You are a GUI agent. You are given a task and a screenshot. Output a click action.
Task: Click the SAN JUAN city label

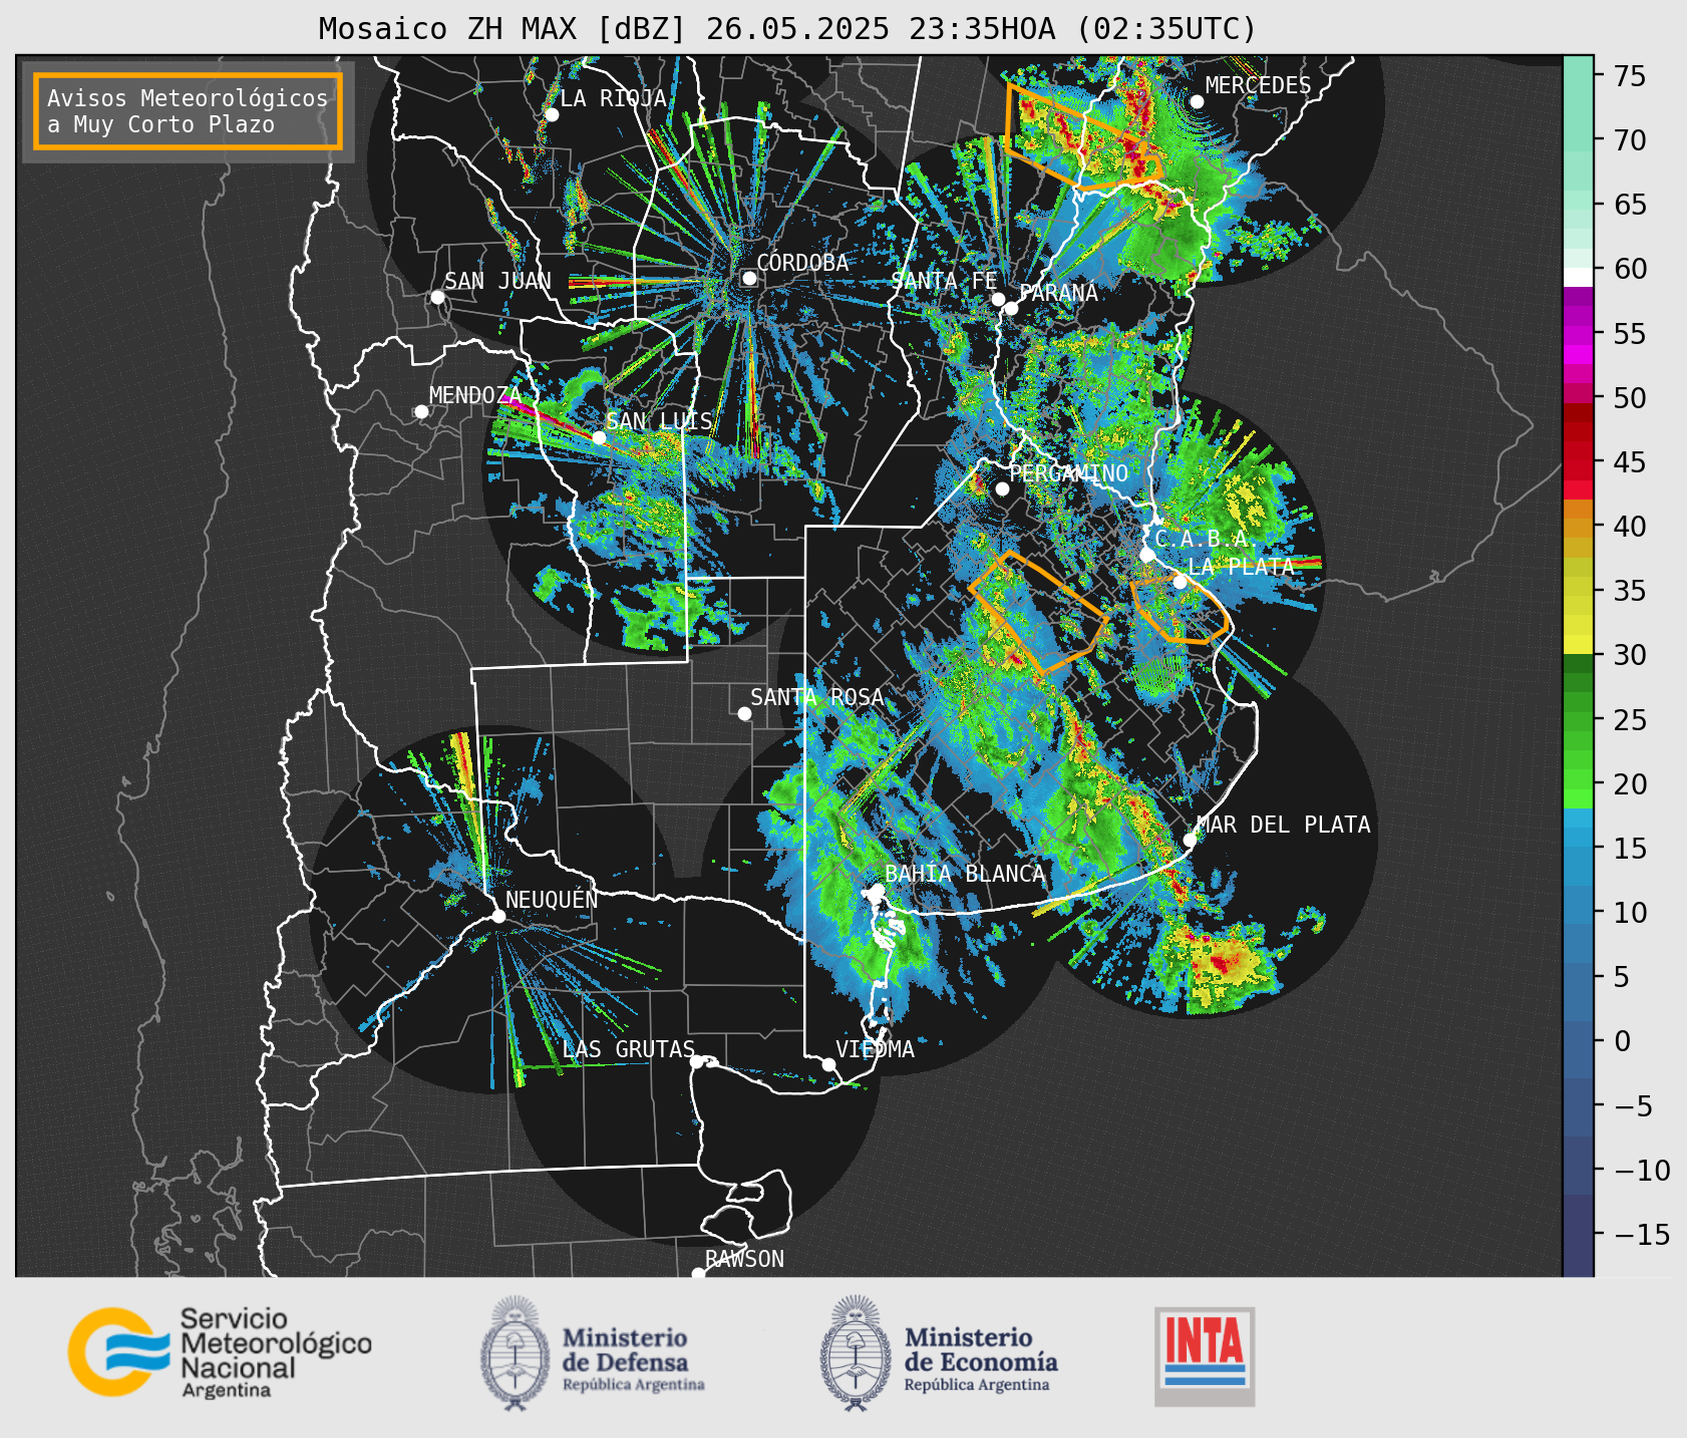click(497, 281)
